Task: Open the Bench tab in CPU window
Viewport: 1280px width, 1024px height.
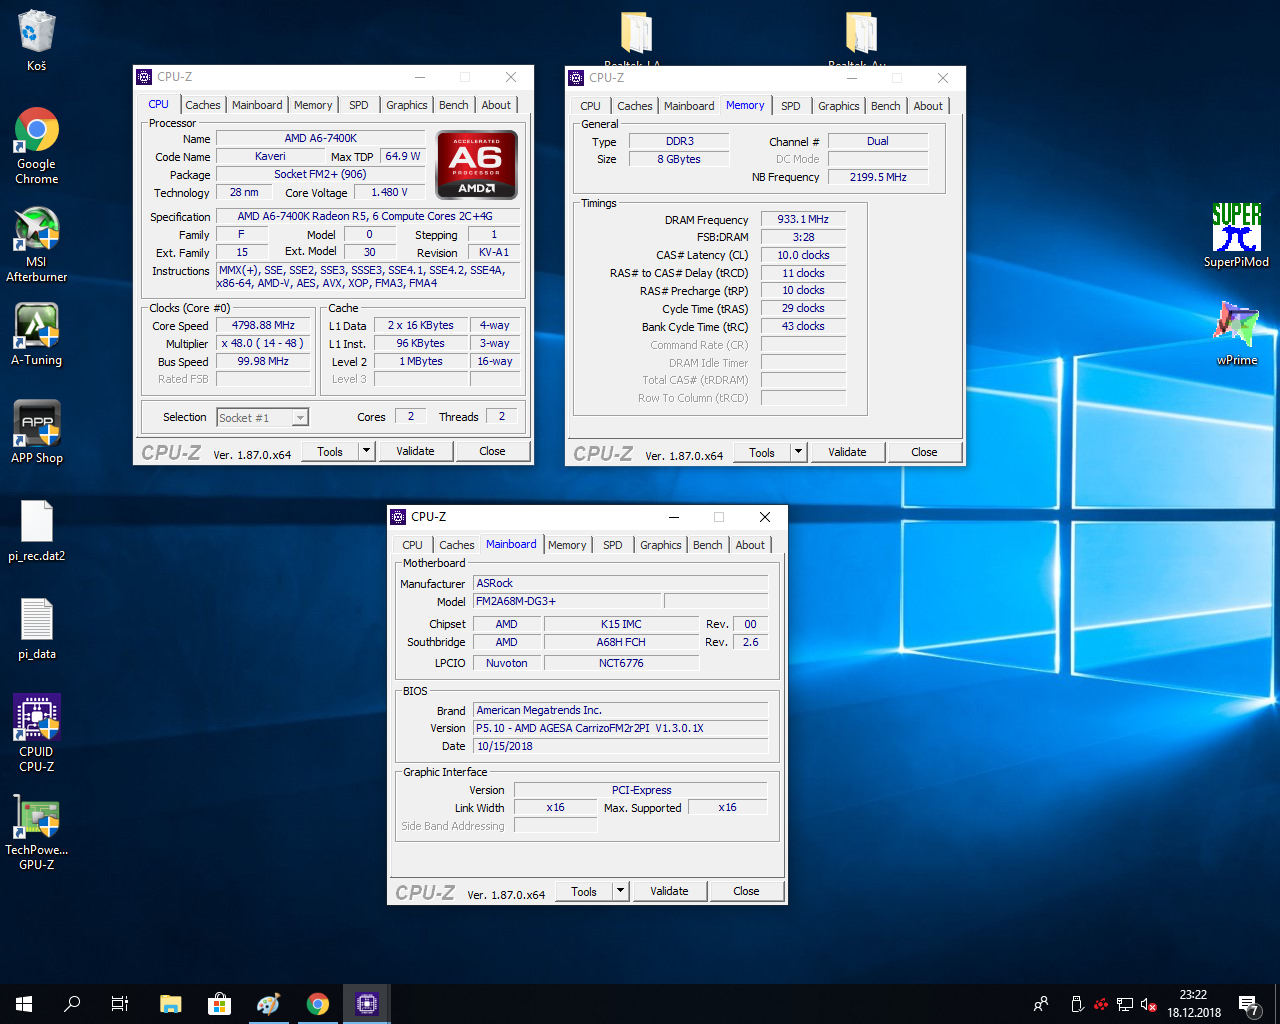Action: tap(454, 105)
